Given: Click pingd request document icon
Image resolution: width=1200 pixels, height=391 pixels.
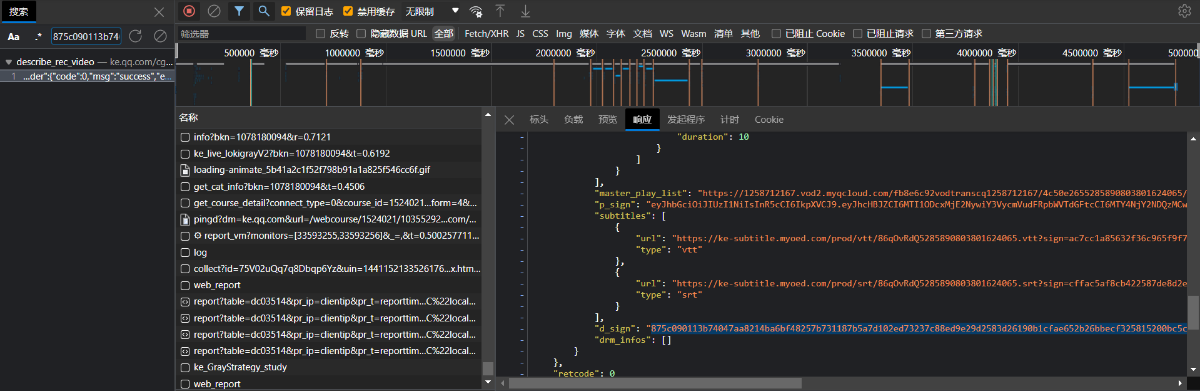Looking at the screenshot, I should coord(185,219).
